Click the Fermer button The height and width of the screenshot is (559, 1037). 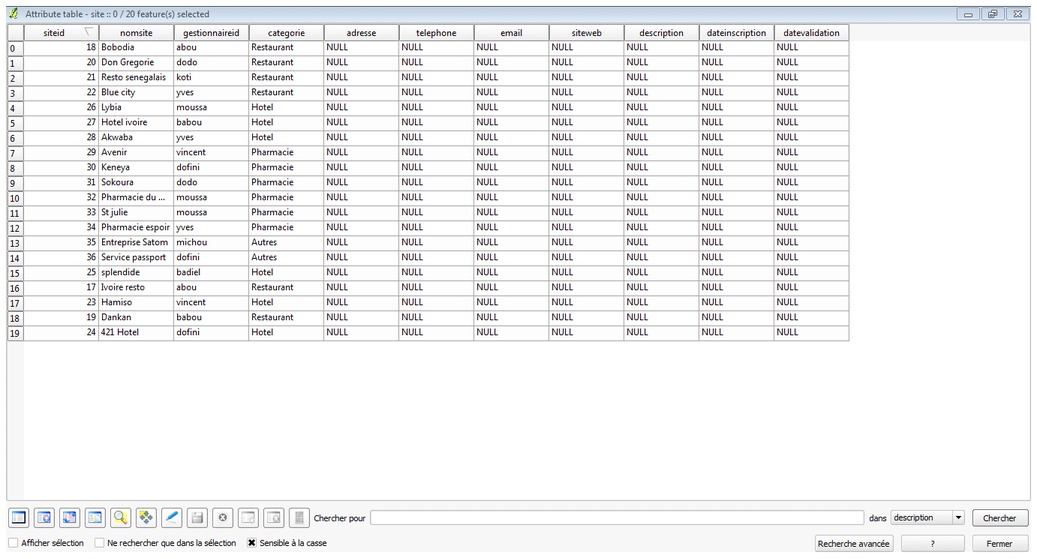click(x=999, y=544)
